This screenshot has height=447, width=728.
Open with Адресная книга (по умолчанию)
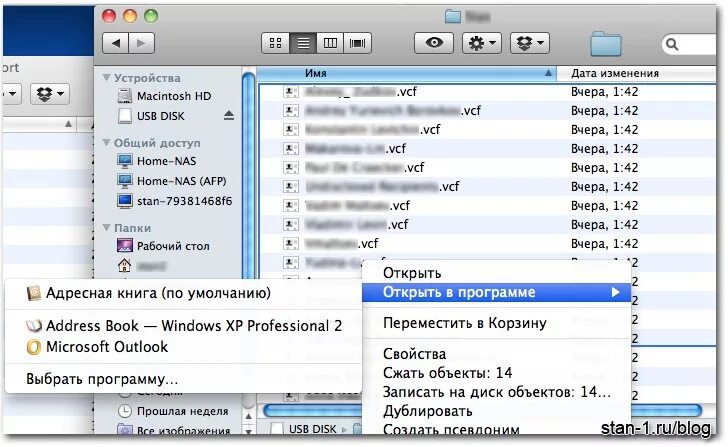[x=183, y=293]
